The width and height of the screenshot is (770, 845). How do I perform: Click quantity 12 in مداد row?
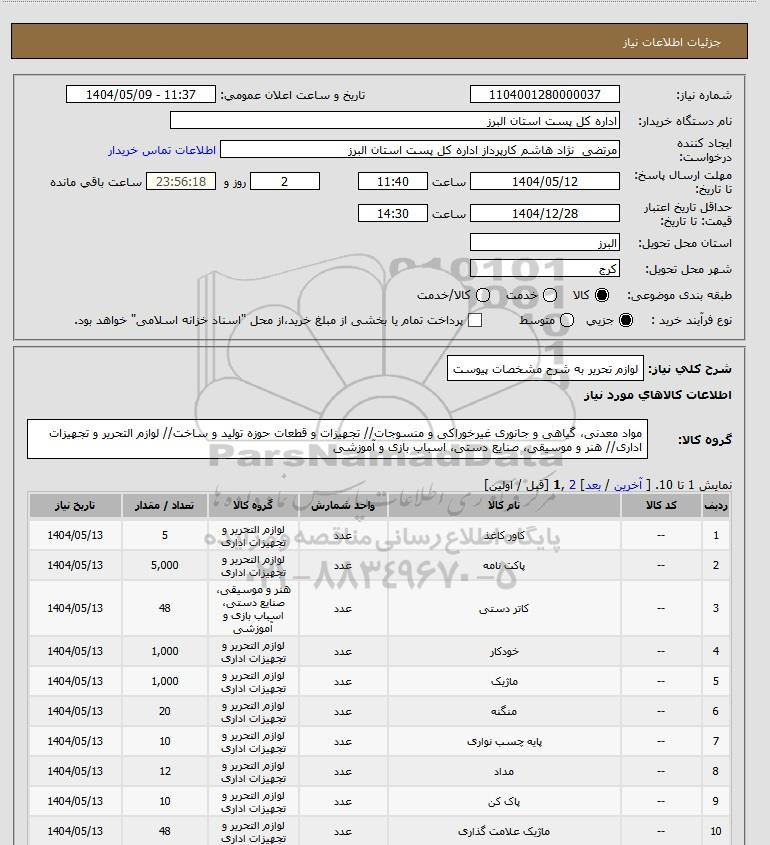(x=165, y=772)
